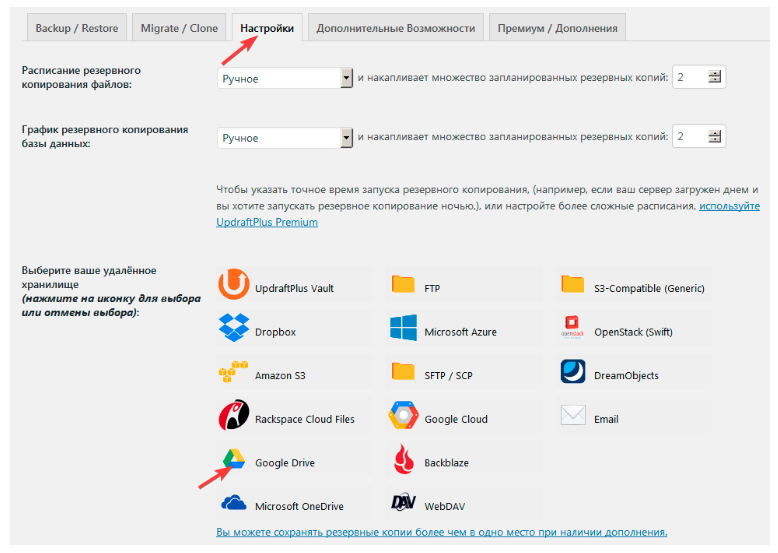The height and width of the screenshot is (553, 778).
Task: Click the Dropbox label text
Action: (275, 332)
